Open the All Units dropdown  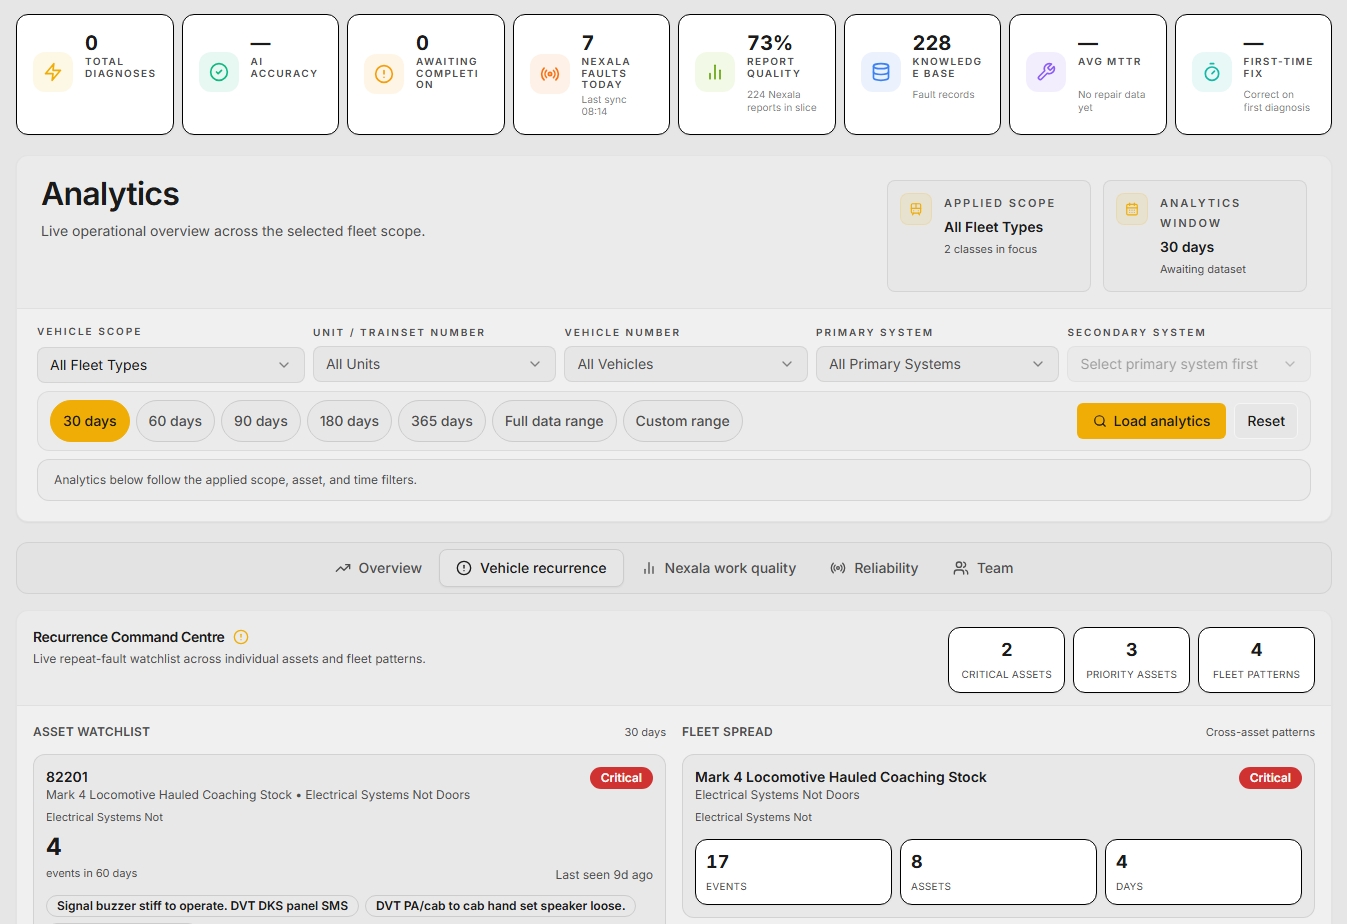click(x=434, y=364)
